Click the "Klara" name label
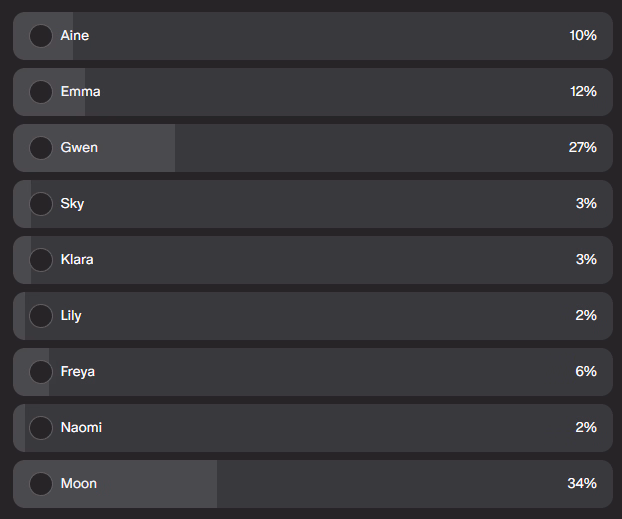This screenshot has width=622, height=519. tap(78, 260)
